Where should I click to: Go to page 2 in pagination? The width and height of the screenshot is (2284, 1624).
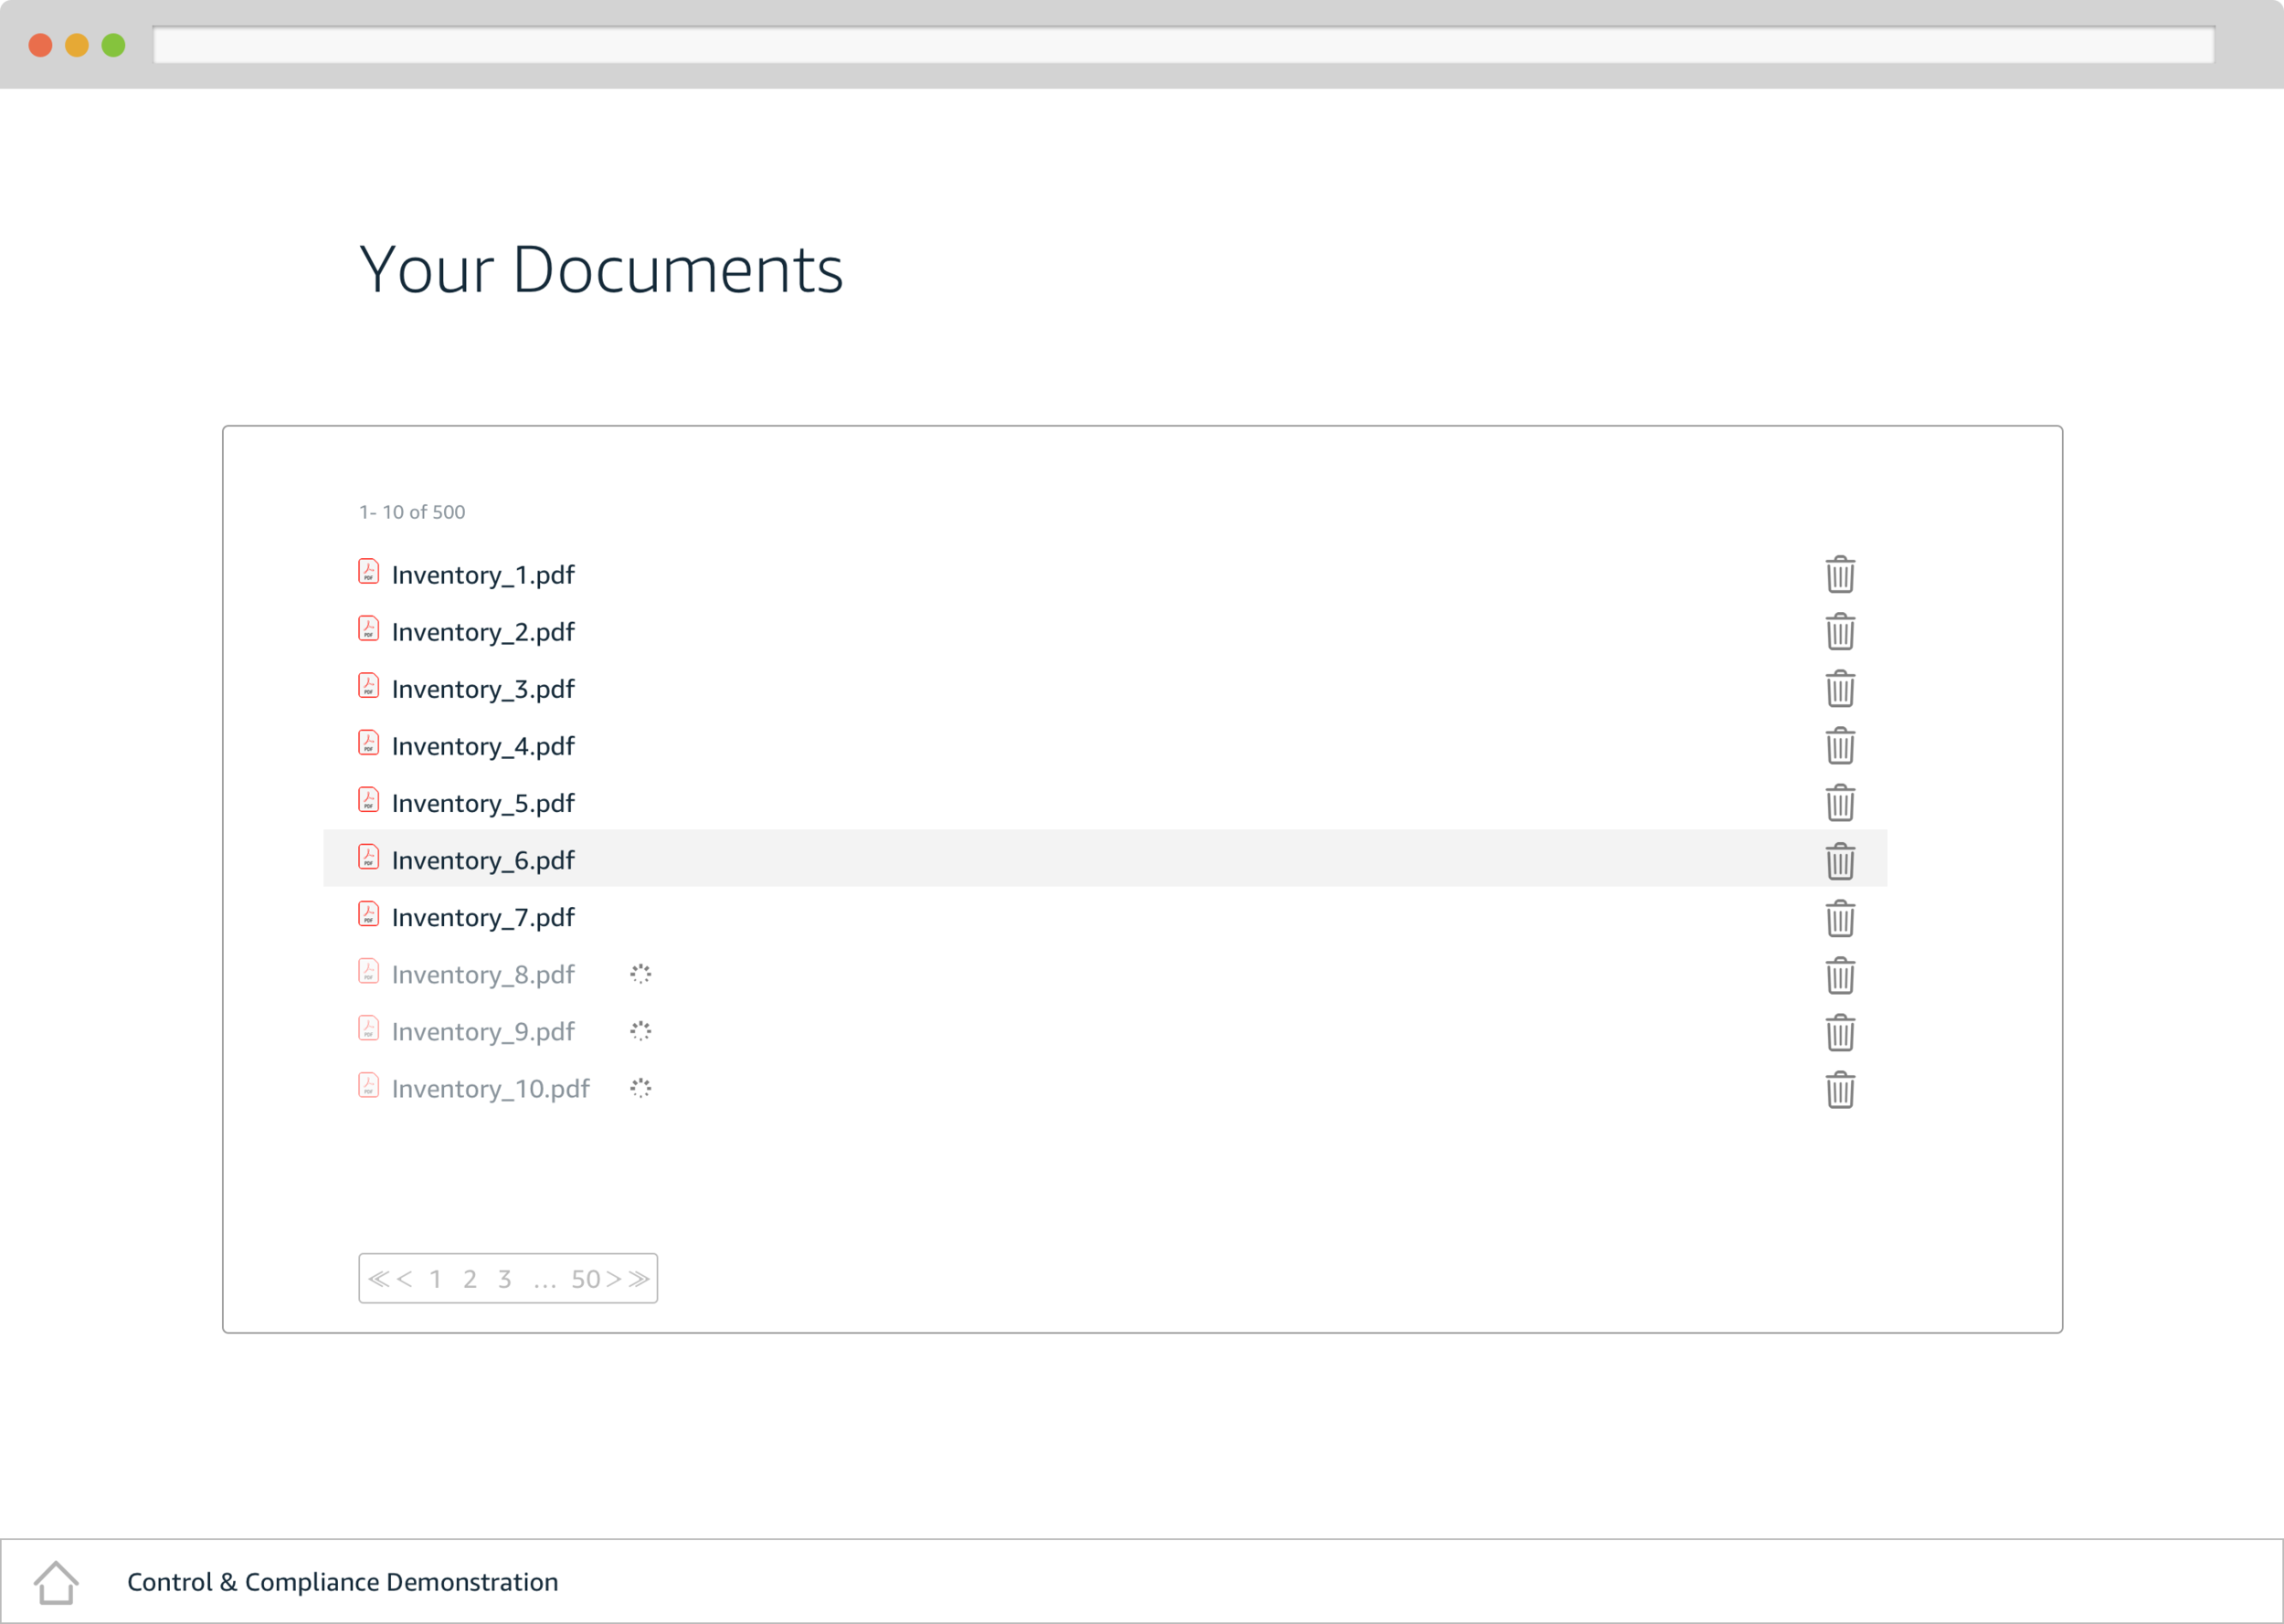tap(470, 1279)
